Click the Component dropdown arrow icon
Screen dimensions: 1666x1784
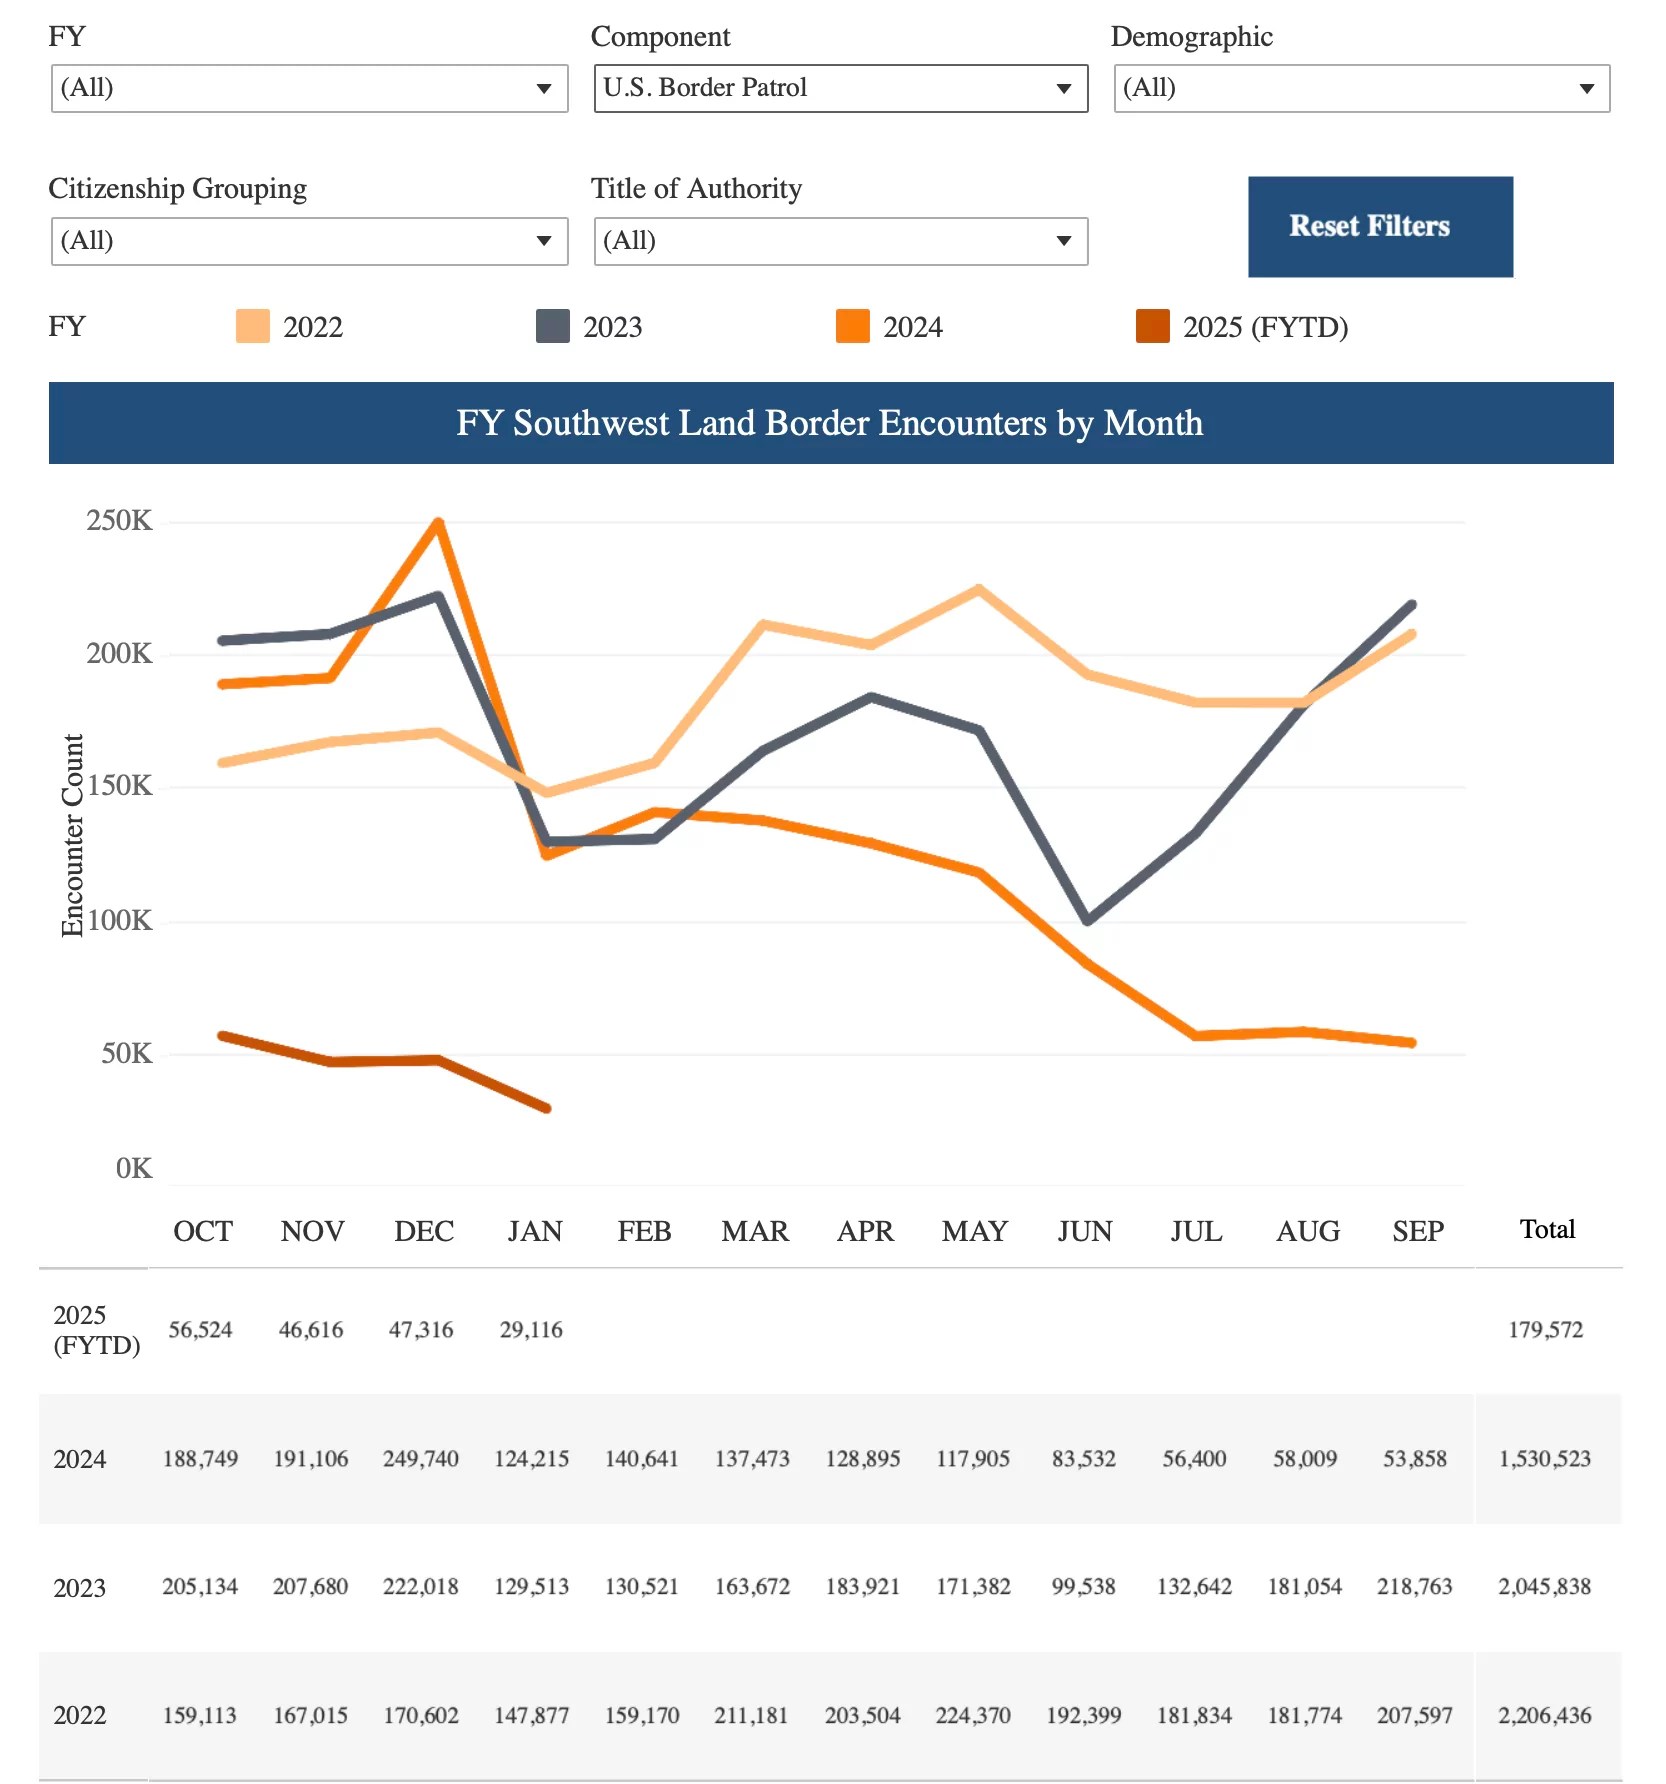coord(1064,88)
